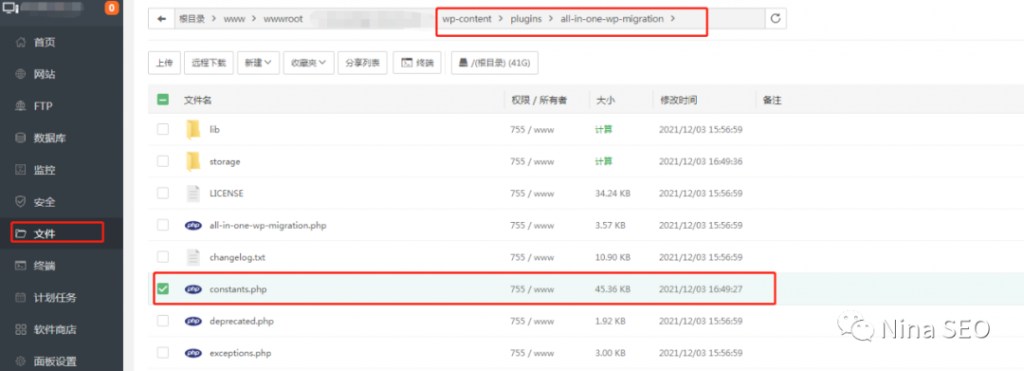This screenshot has width=1024, height=371.
Task: Click 计算 size link for storage
Action: (x=603, y=161)
